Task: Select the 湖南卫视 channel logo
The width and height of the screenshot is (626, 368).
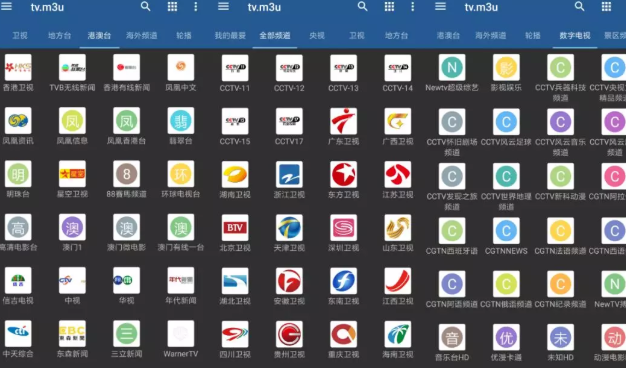Action: click(x=235, y=174)
